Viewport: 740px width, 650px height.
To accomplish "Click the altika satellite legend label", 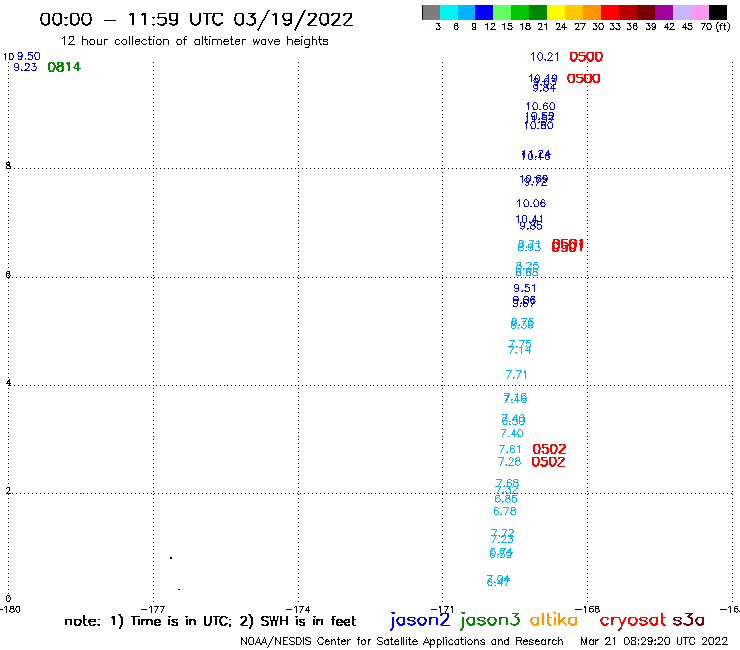I will 554,619.
